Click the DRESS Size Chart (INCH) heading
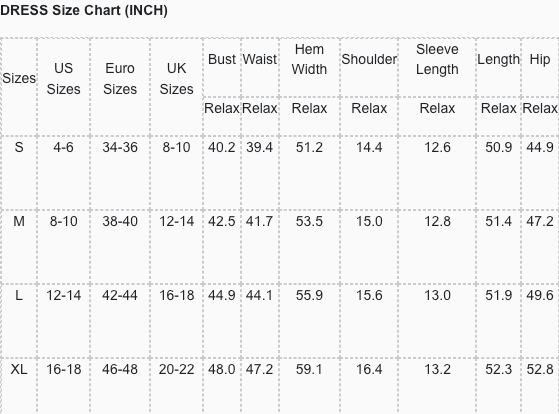Screen dimensions: 559x414 [x=84, y=10]
